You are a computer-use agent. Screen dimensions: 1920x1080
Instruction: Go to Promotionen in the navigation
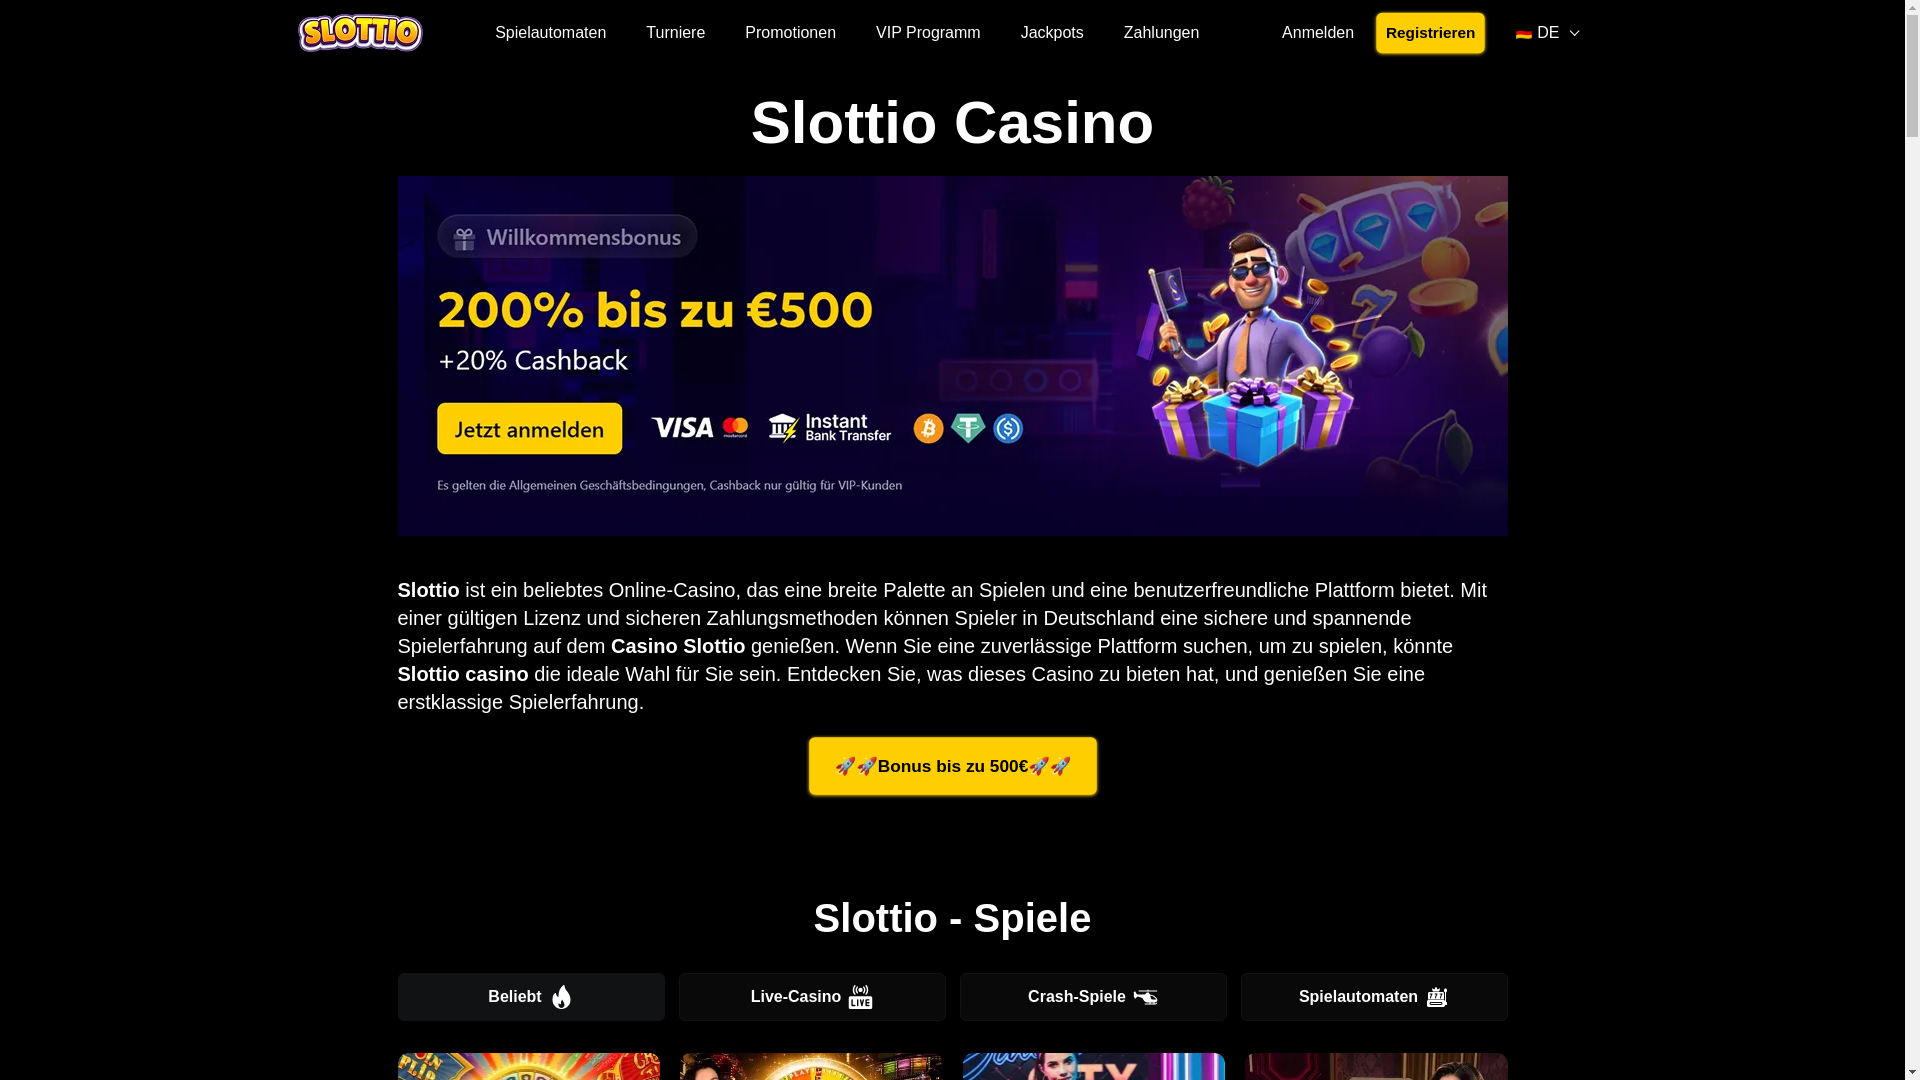click(x=790, y=33)
